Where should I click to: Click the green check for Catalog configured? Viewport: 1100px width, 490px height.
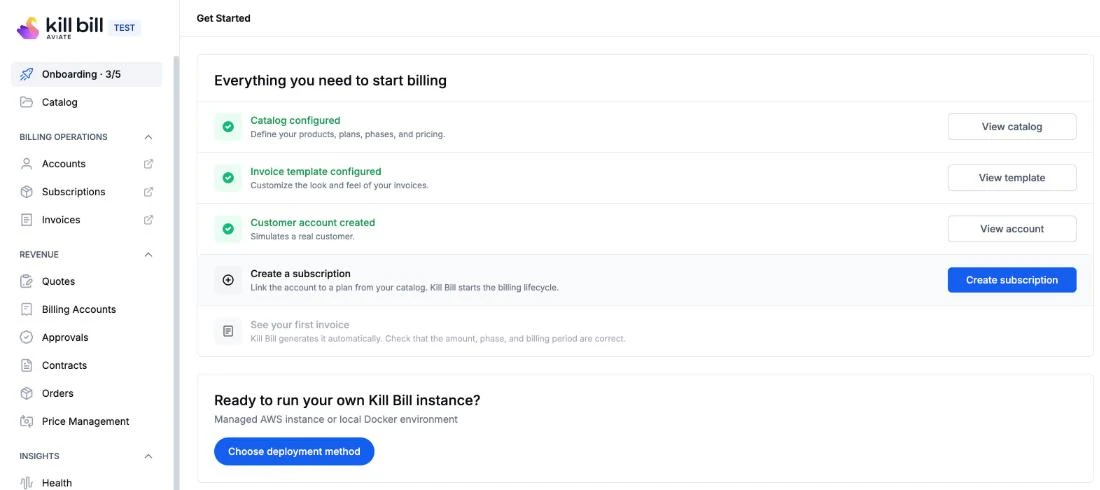(x=228, y=127)
